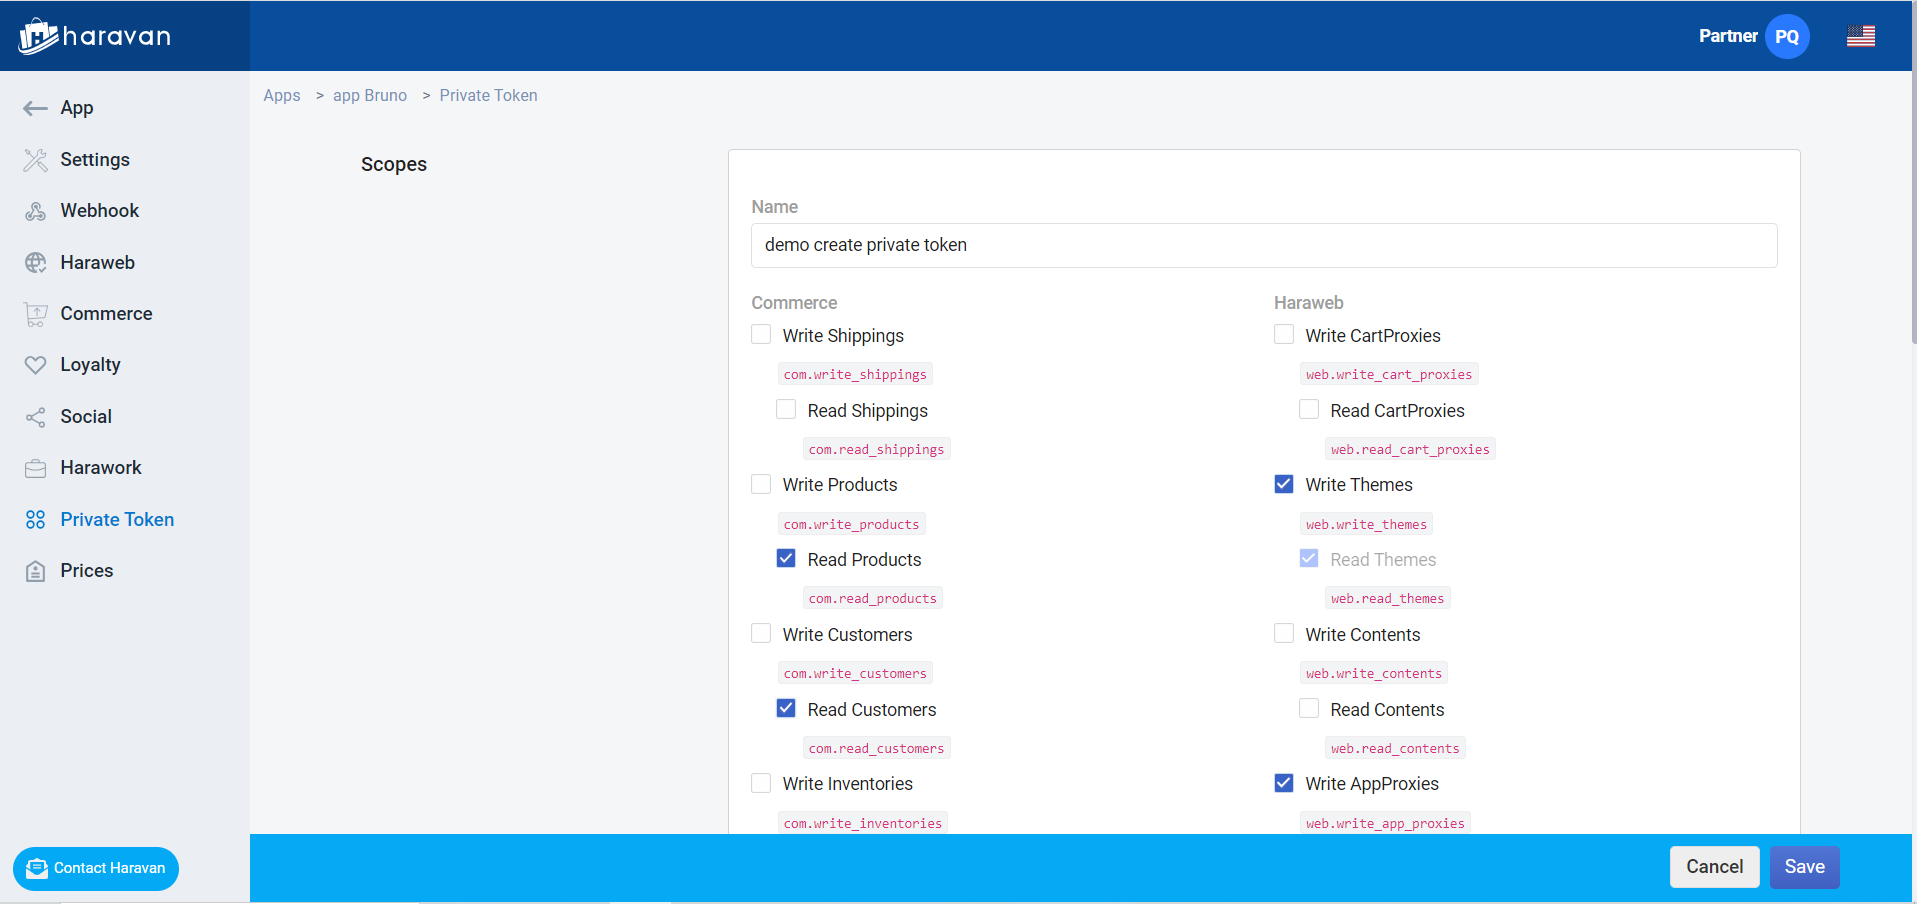Click the Webhook icon in sidebar
The image size is (1917, 904).
(x=35, y=211)
